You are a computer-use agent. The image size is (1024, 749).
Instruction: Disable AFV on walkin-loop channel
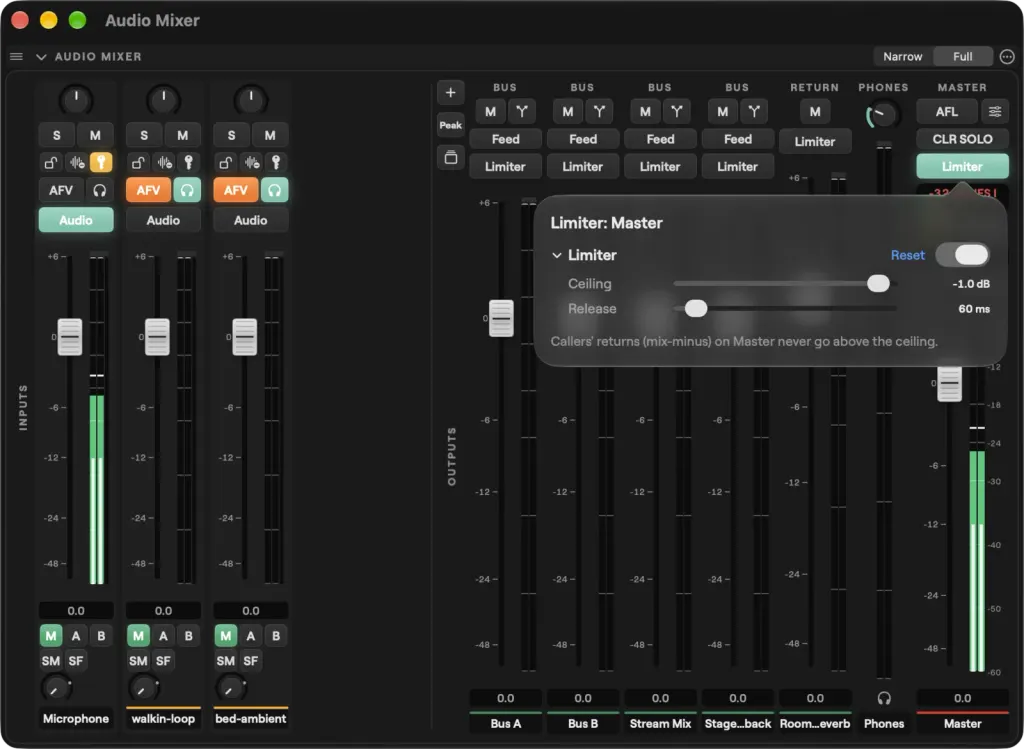click(x=148, y=191)
